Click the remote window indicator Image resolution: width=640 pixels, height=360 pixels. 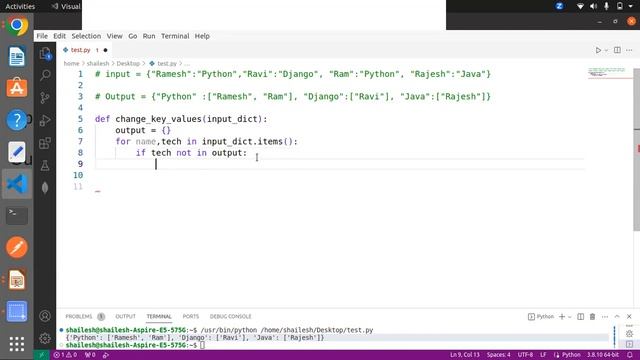[x=41, y=355]
